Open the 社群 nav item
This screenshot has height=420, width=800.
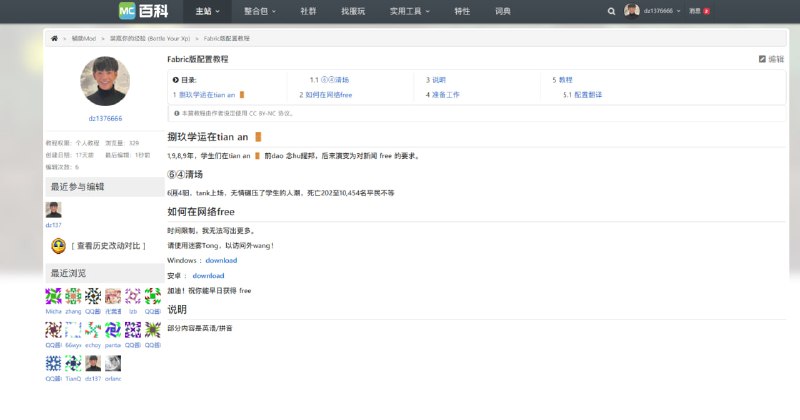[x=308, y=11]
